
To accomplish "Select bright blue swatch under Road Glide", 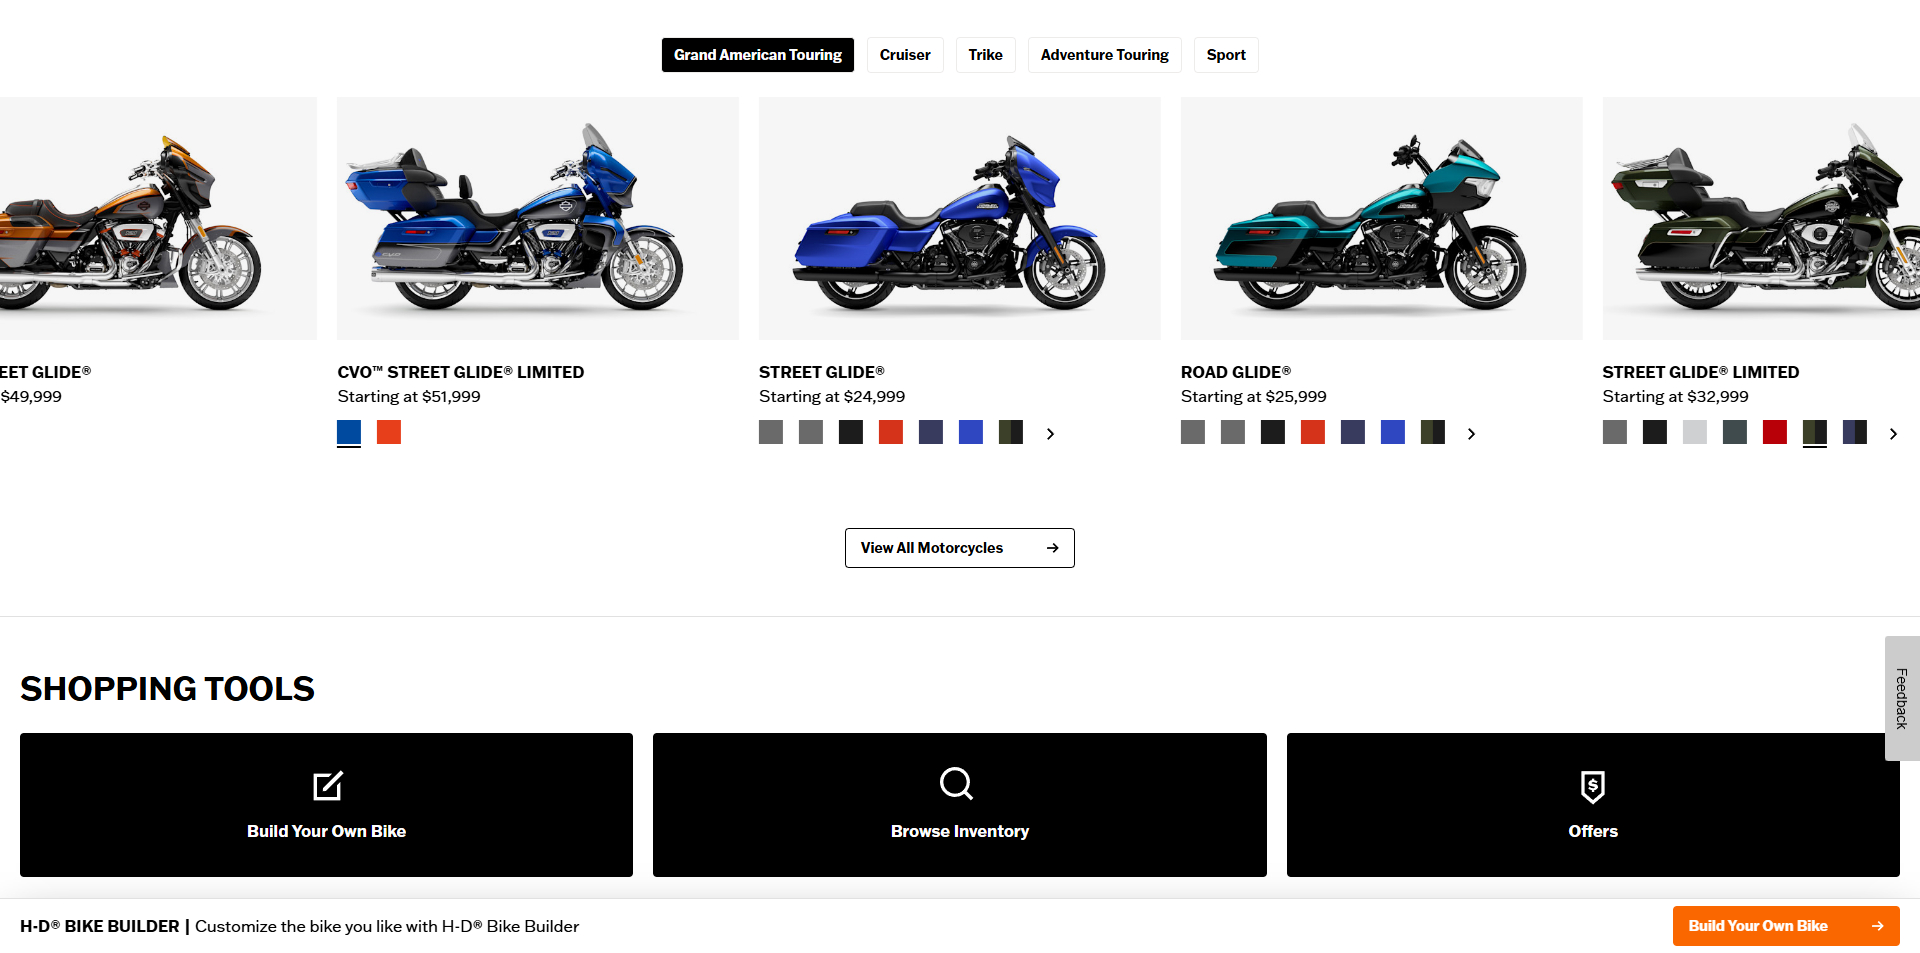I will pyautogui.click(x=1393, y=432).
